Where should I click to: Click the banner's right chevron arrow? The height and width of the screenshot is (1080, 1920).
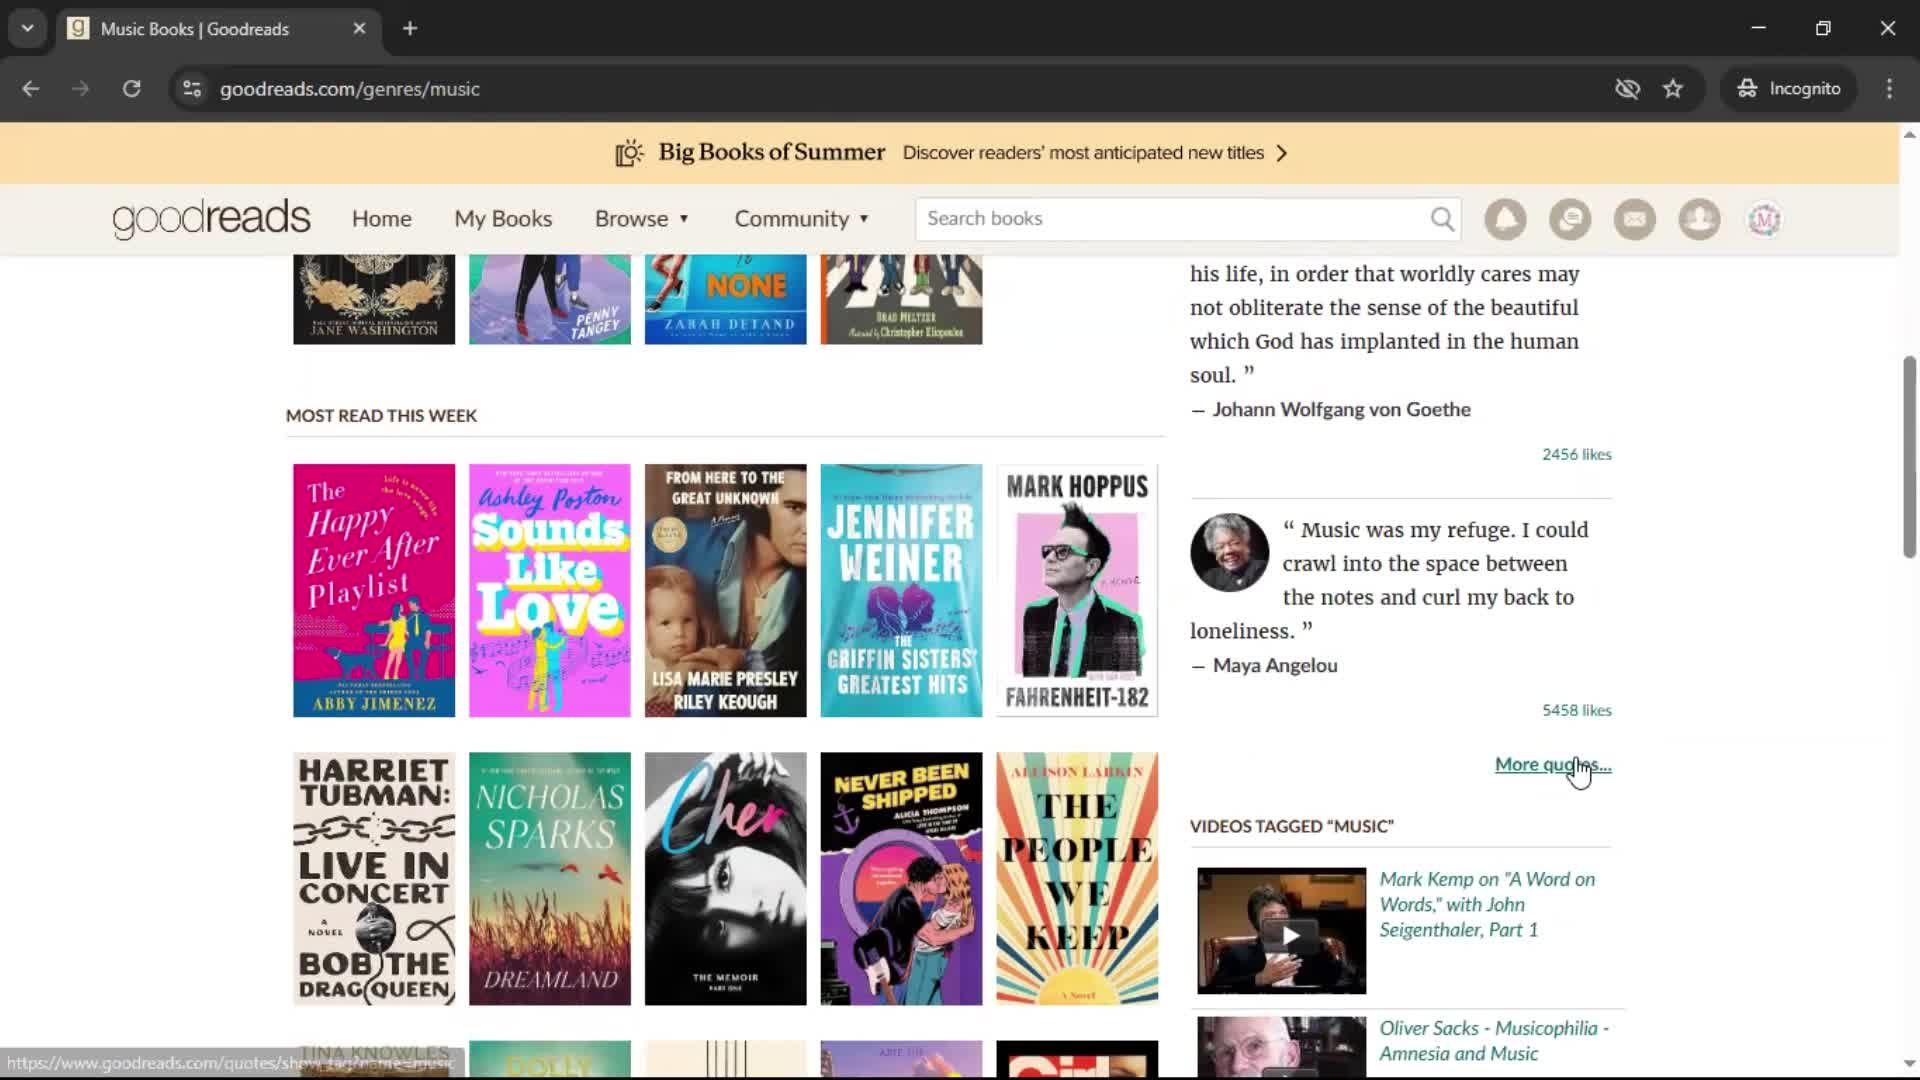pos(1282,153)
